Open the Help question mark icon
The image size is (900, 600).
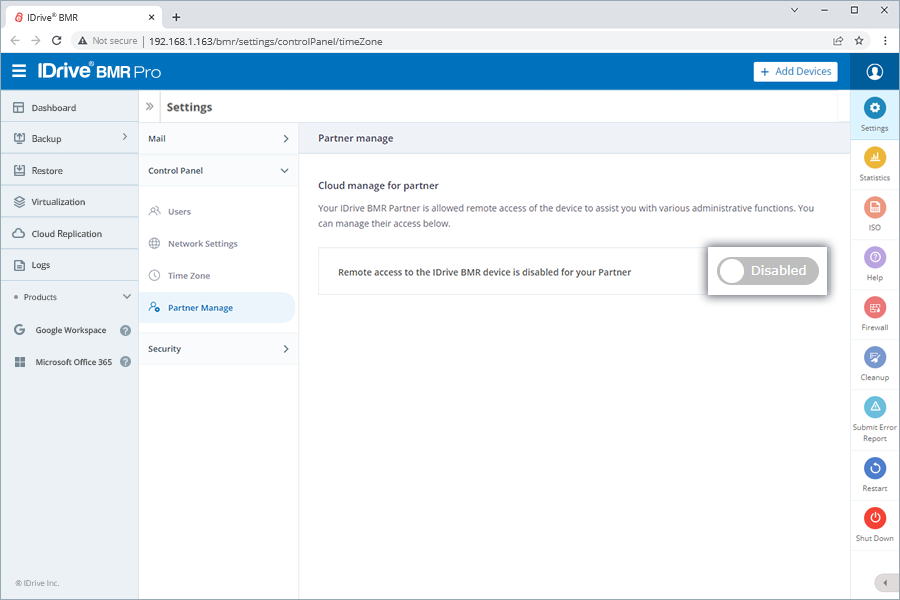874,257
